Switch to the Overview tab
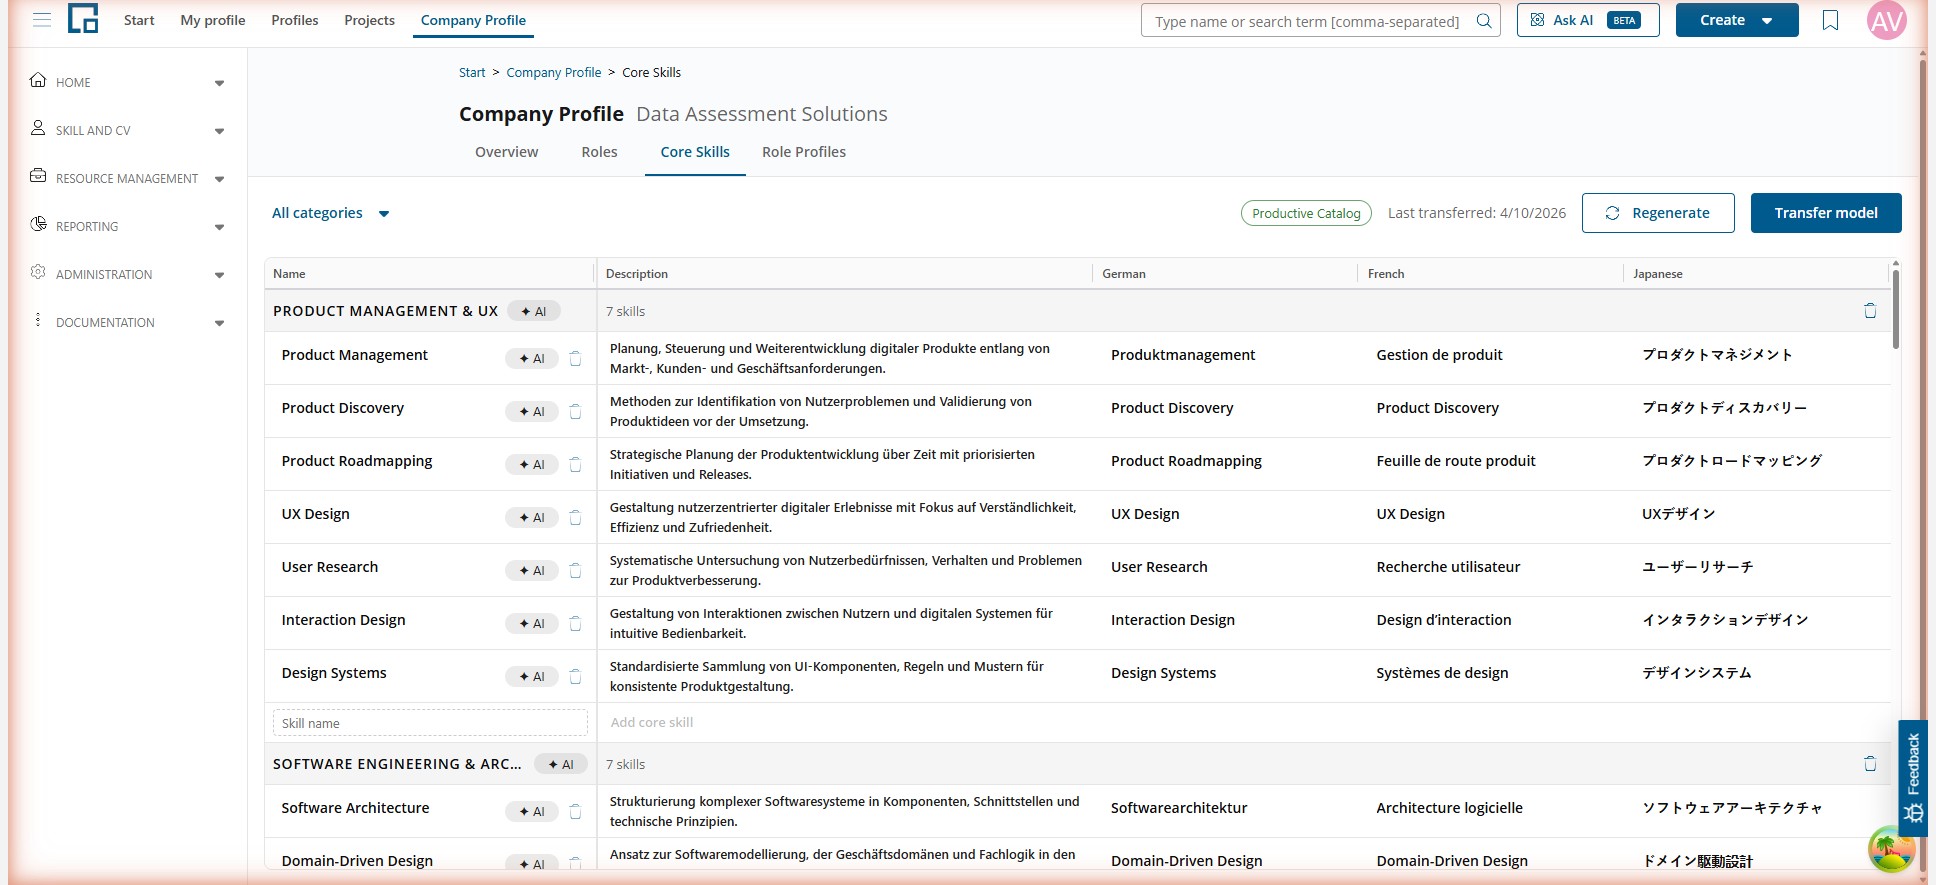This screenshot has height=885, width=1936. (507, 152)
